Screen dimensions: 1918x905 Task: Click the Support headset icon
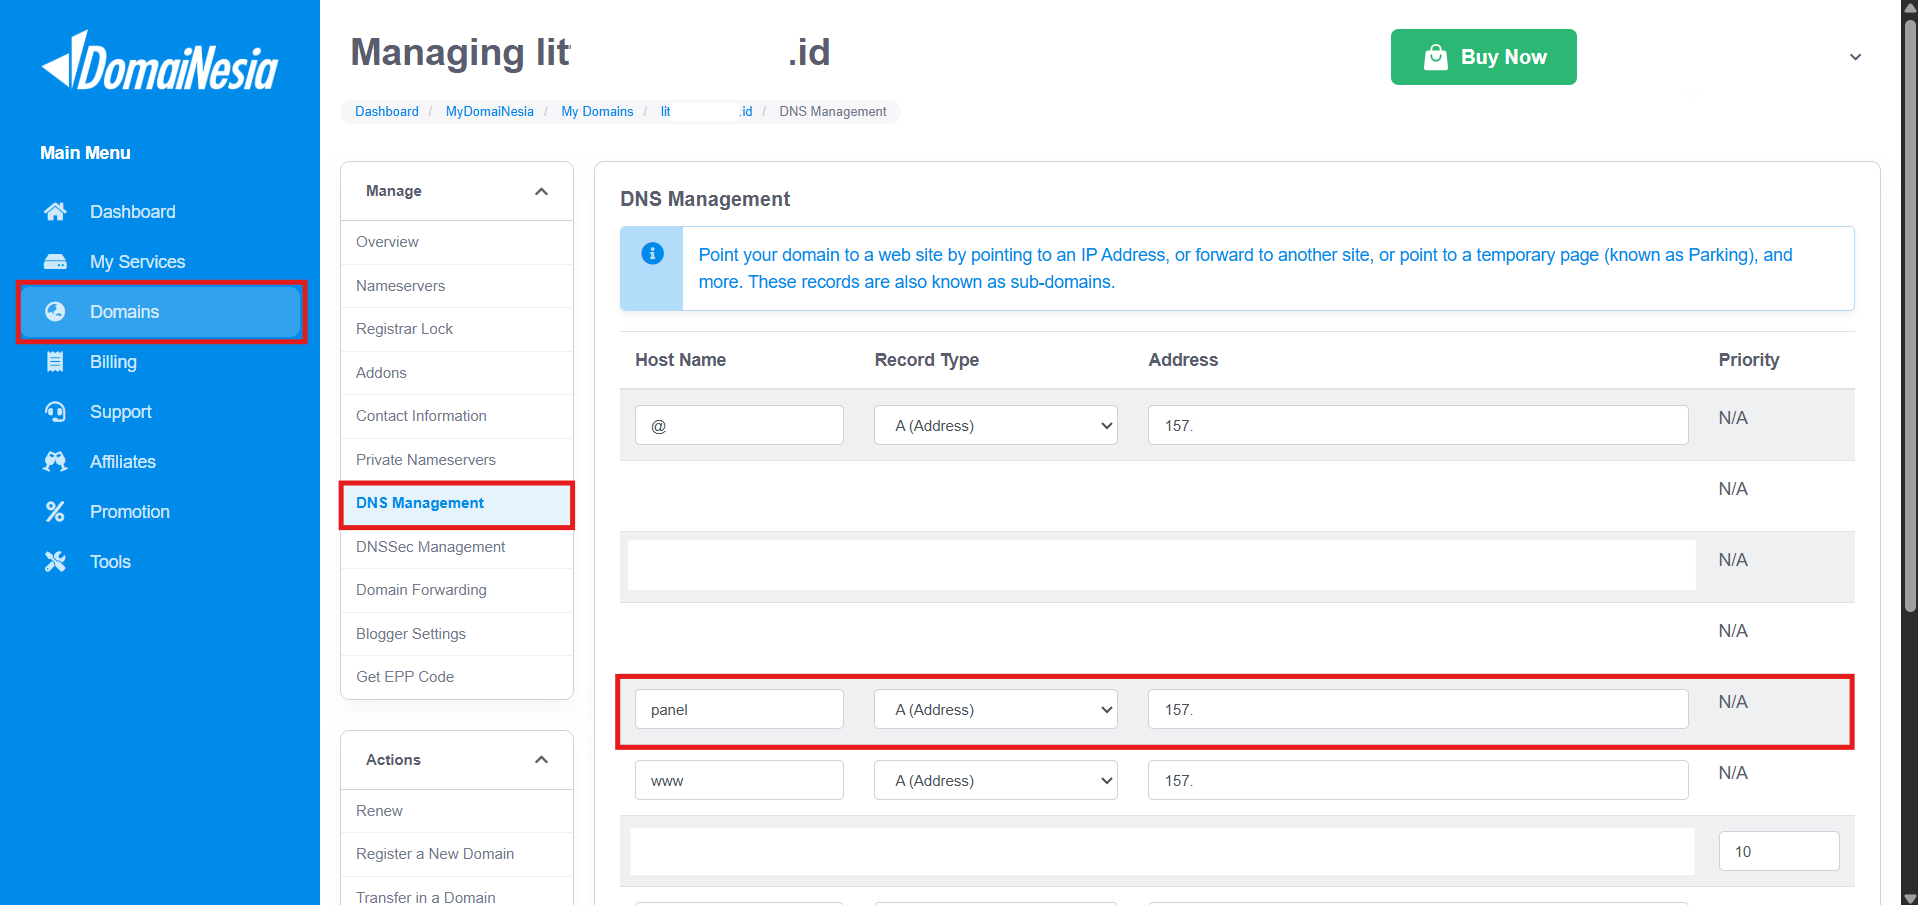55,412
